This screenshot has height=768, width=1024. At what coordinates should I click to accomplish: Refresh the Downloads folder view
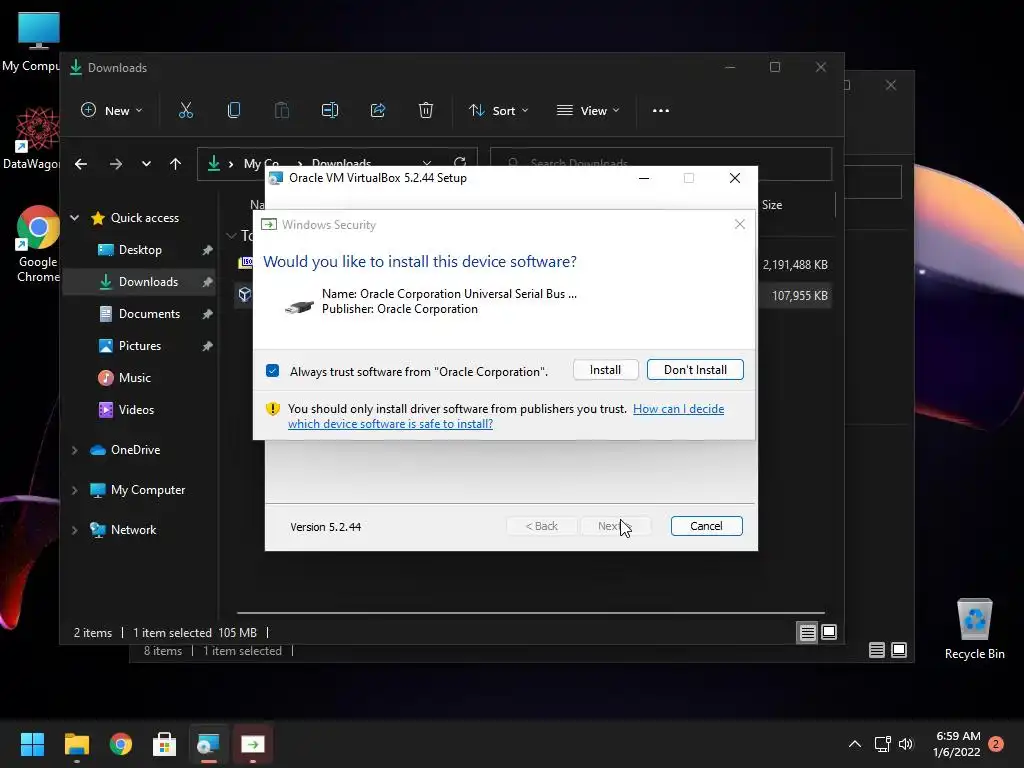pos(460,162)
